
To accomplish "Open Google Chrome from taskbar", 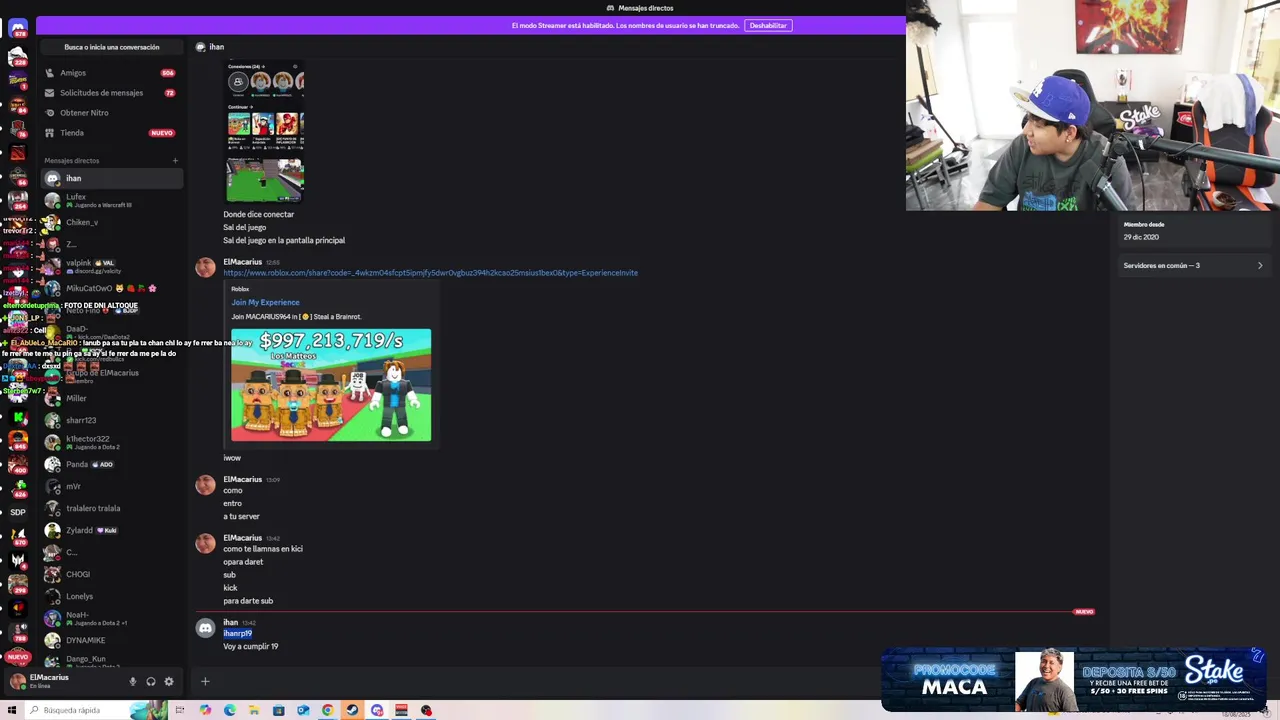I will click(327, 710).
